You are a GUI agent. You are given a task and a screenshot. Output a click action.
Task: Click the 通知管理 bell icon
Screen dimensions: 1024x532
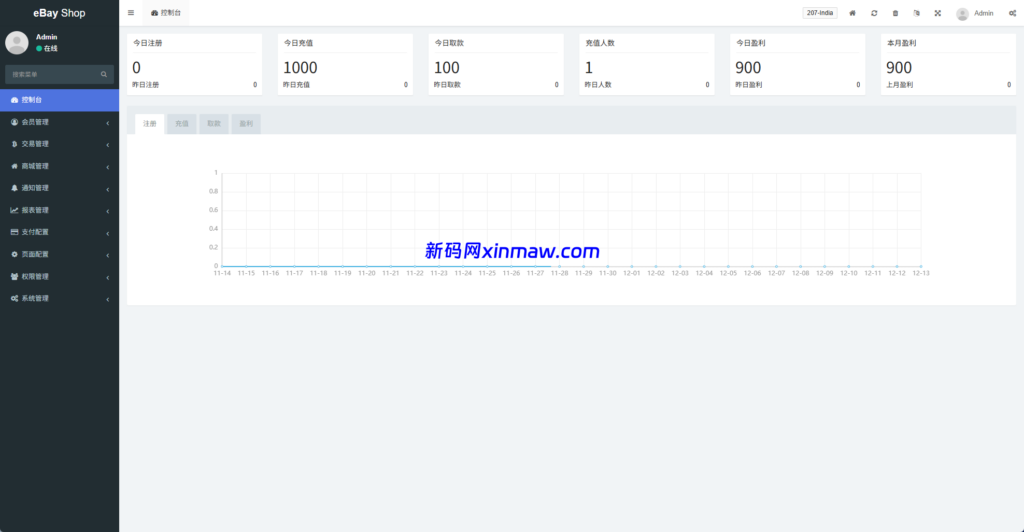14,188
